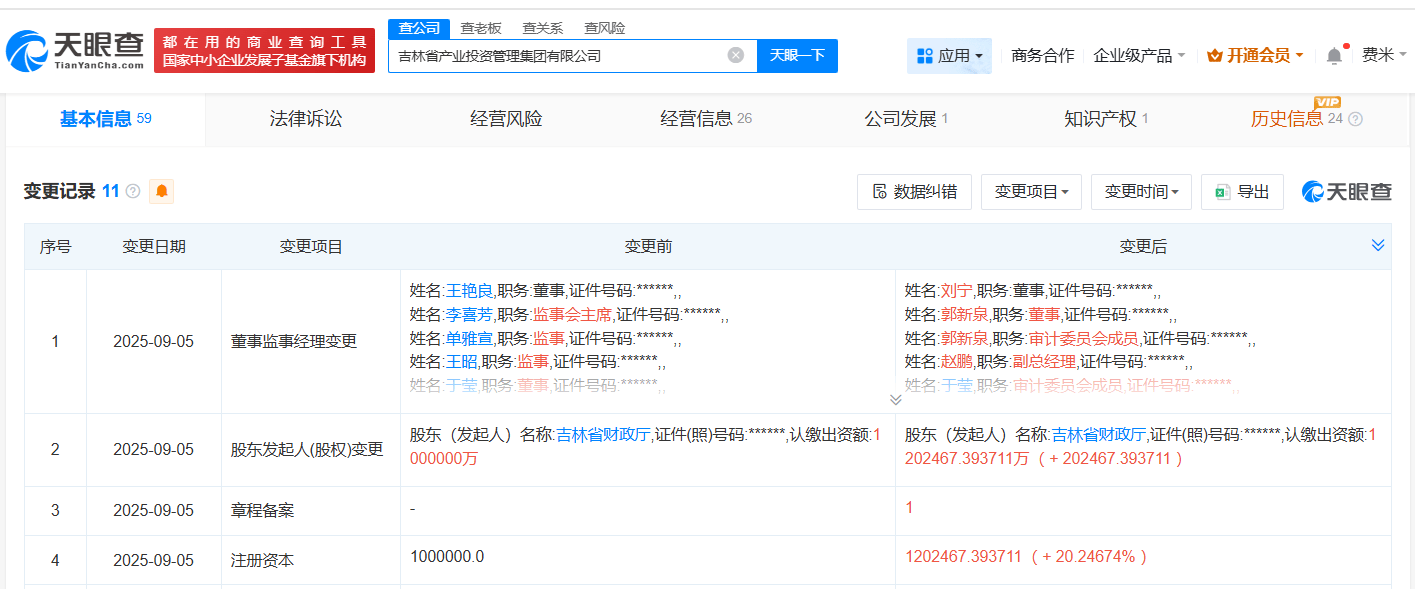Select the 查老板 search tab

click(x=481, y=28)
